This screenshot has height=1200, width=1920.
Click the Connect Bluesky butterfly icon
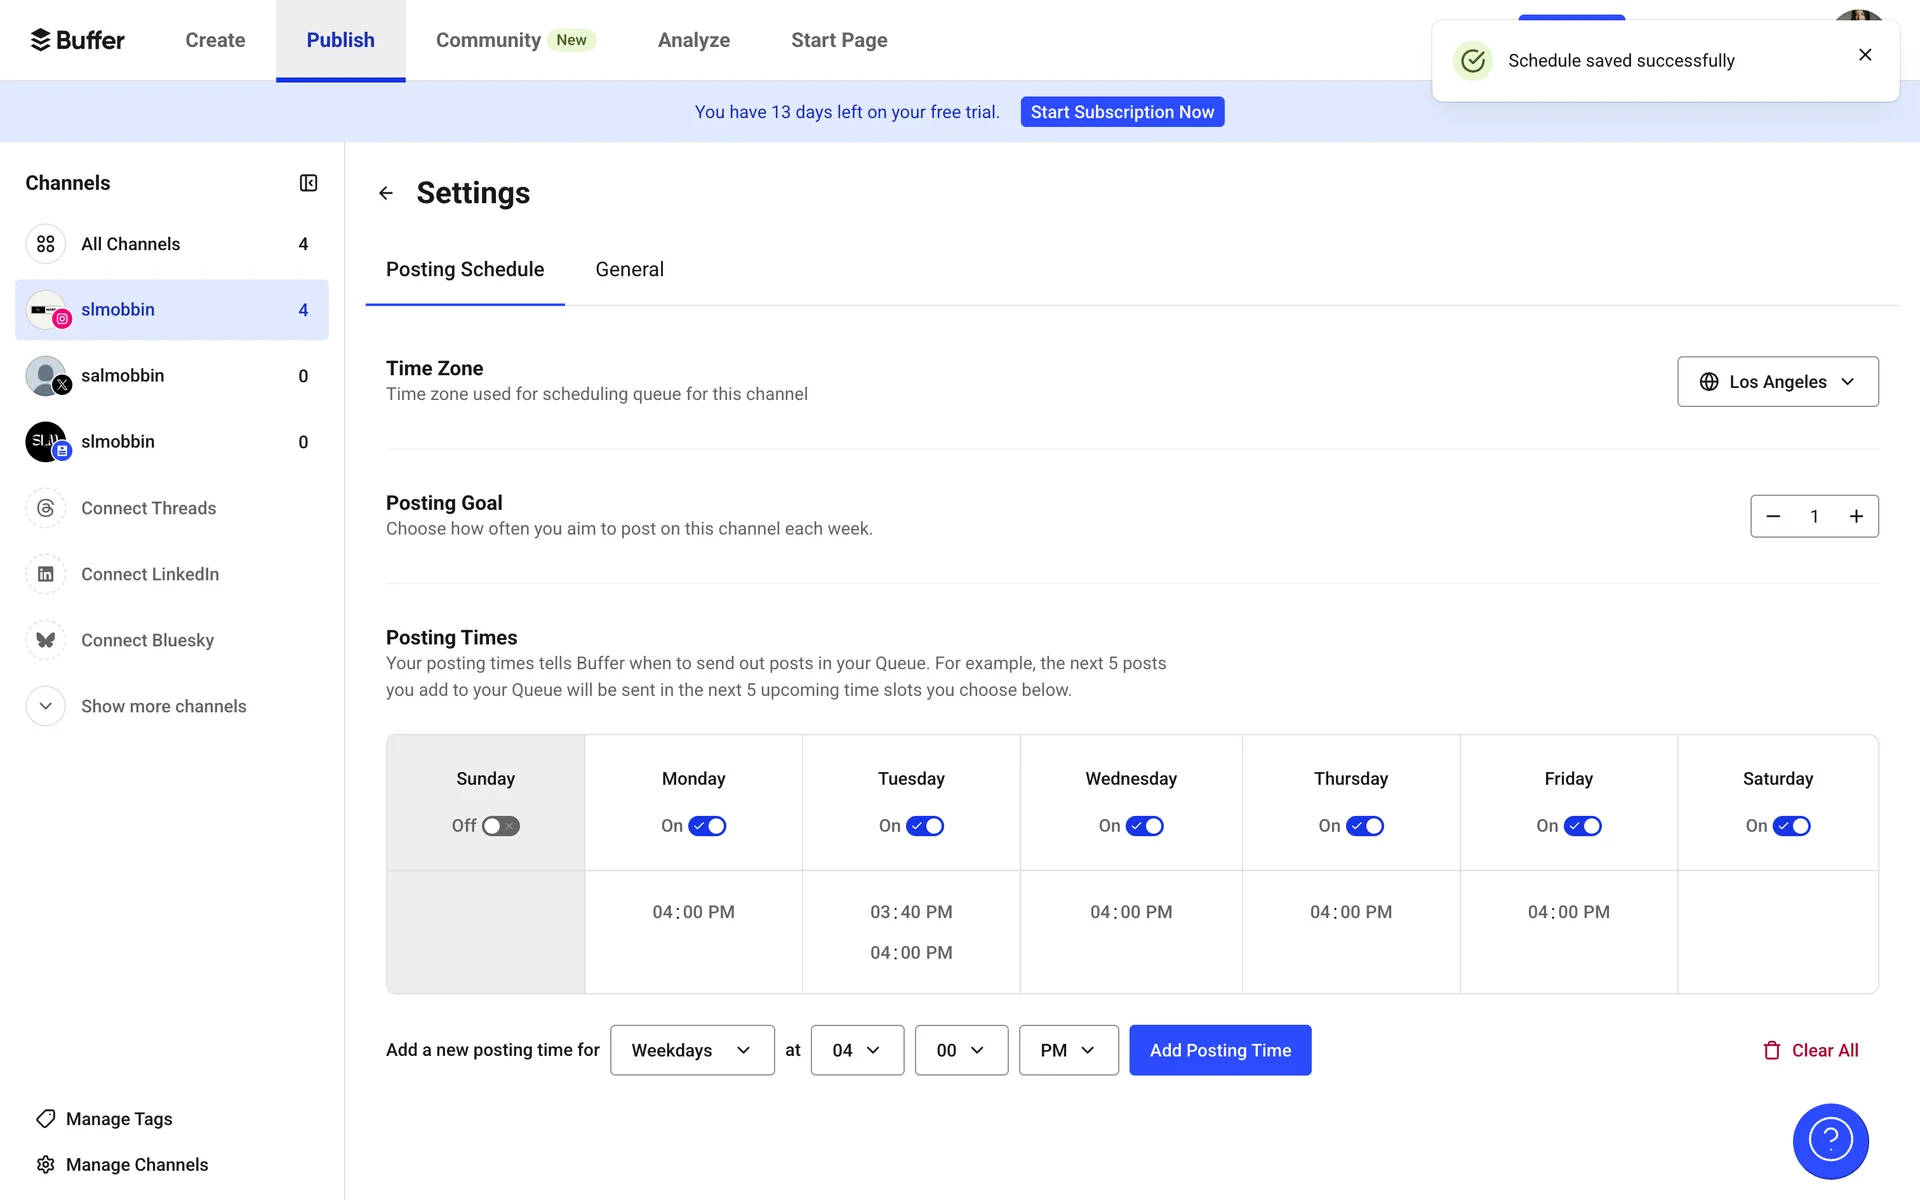pyautogui.click(x=46, y=640)
